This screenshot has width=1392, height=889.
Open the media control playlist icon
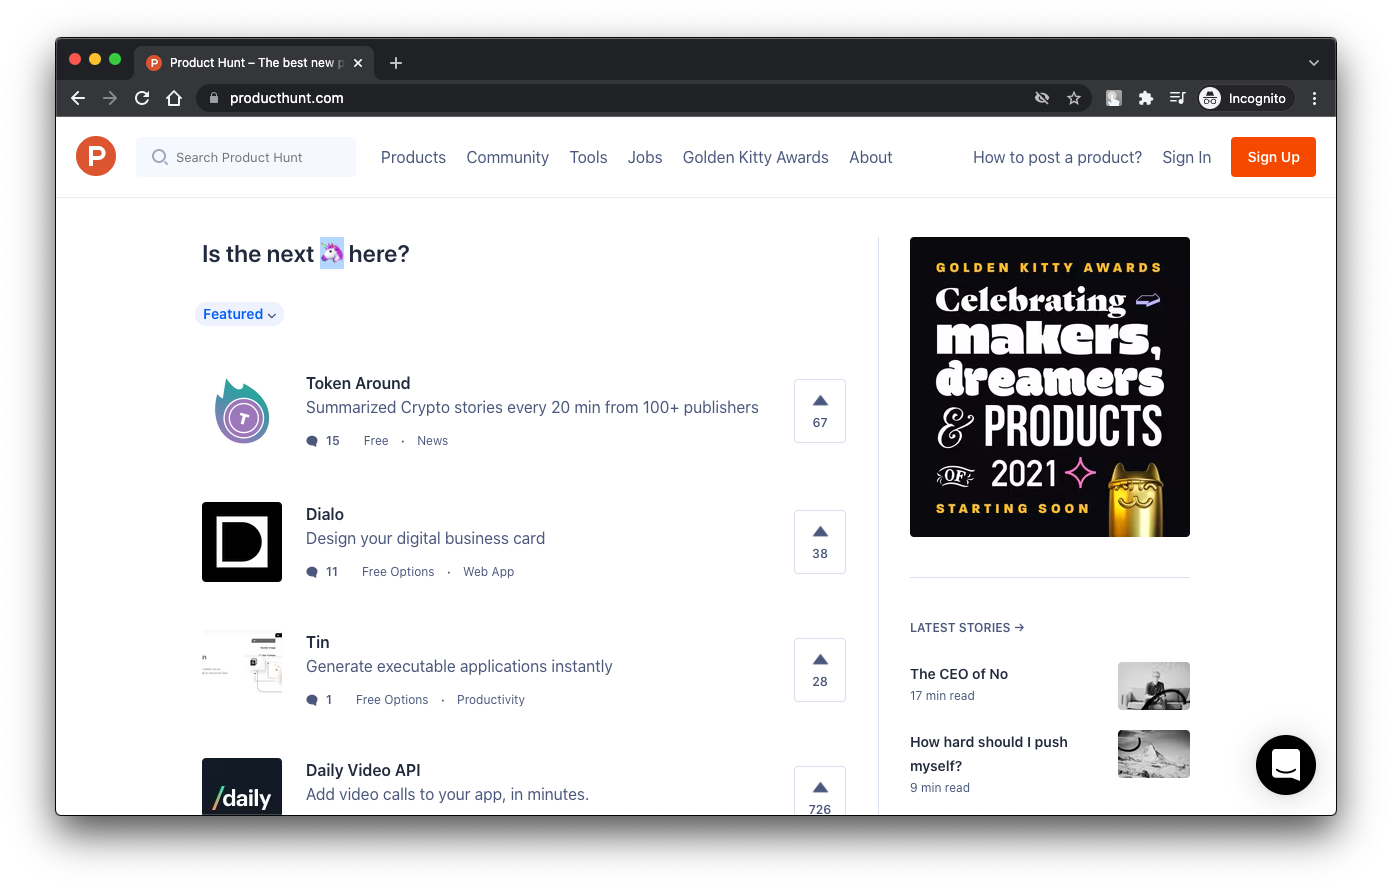tap(1178, 98)
